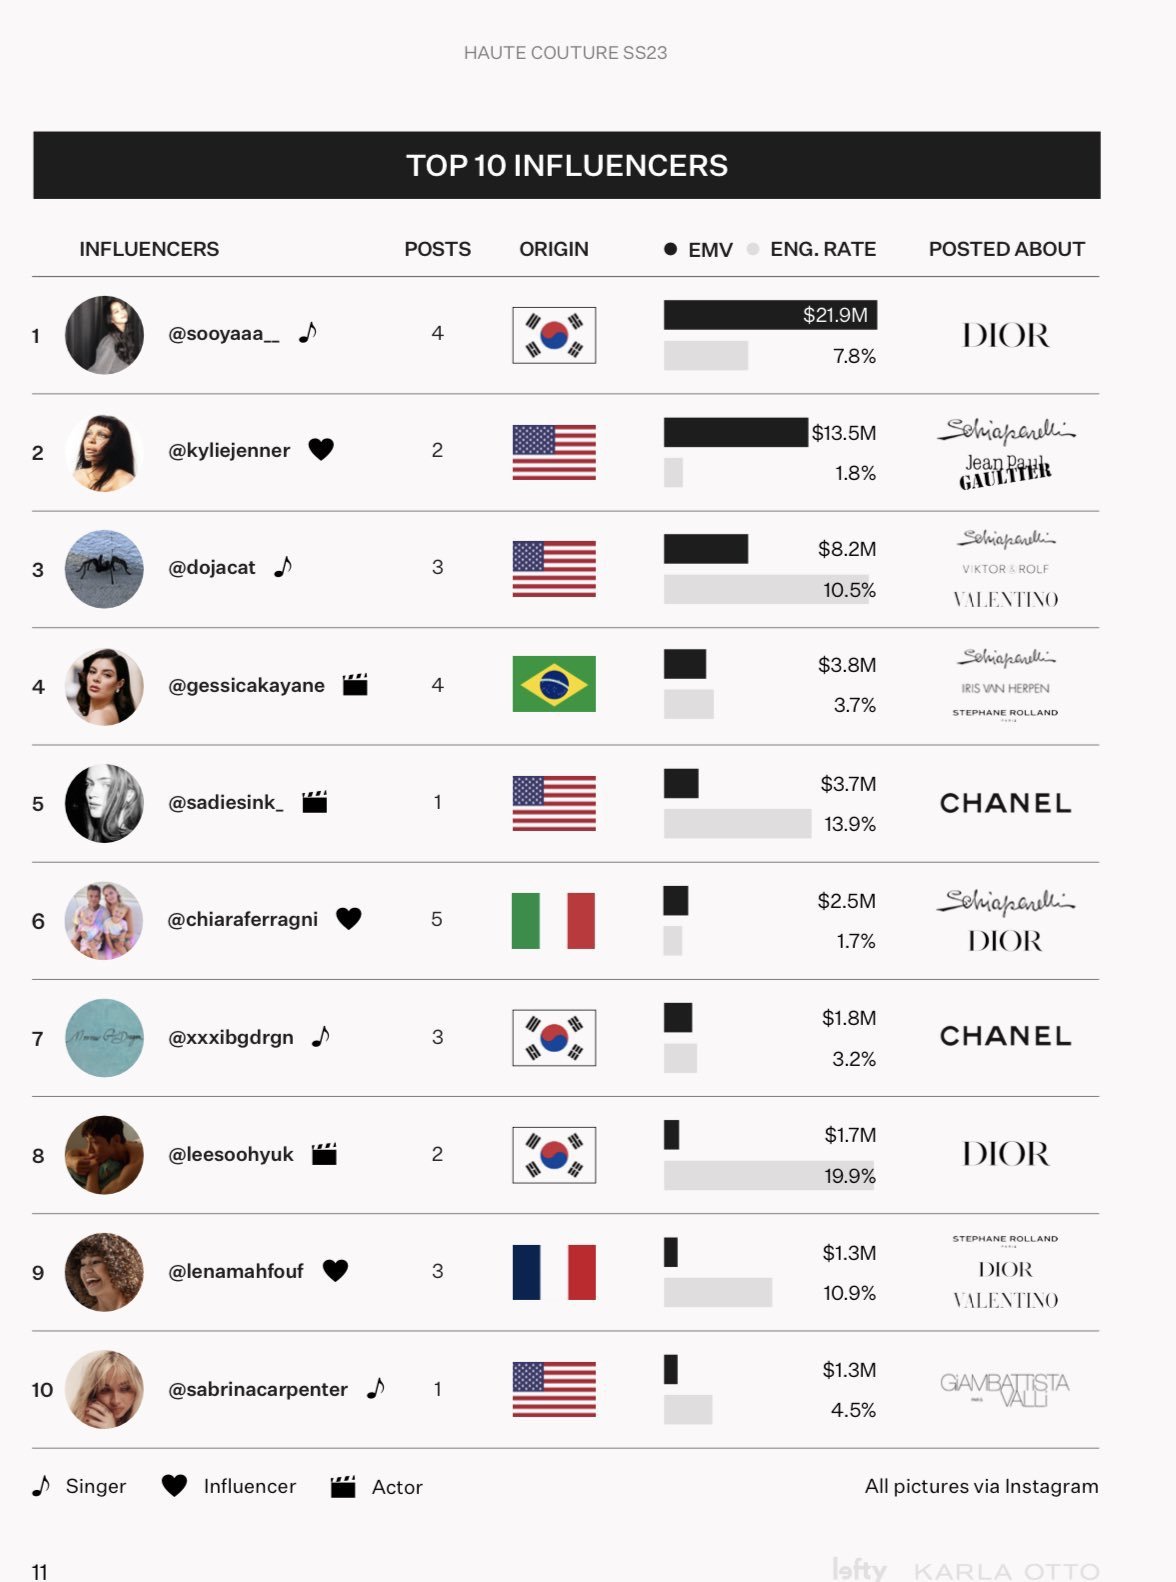Viewport: 1176px width, 1582px height.
Task: Click the heart icon next to @kyliejenner
Action: 321,449
